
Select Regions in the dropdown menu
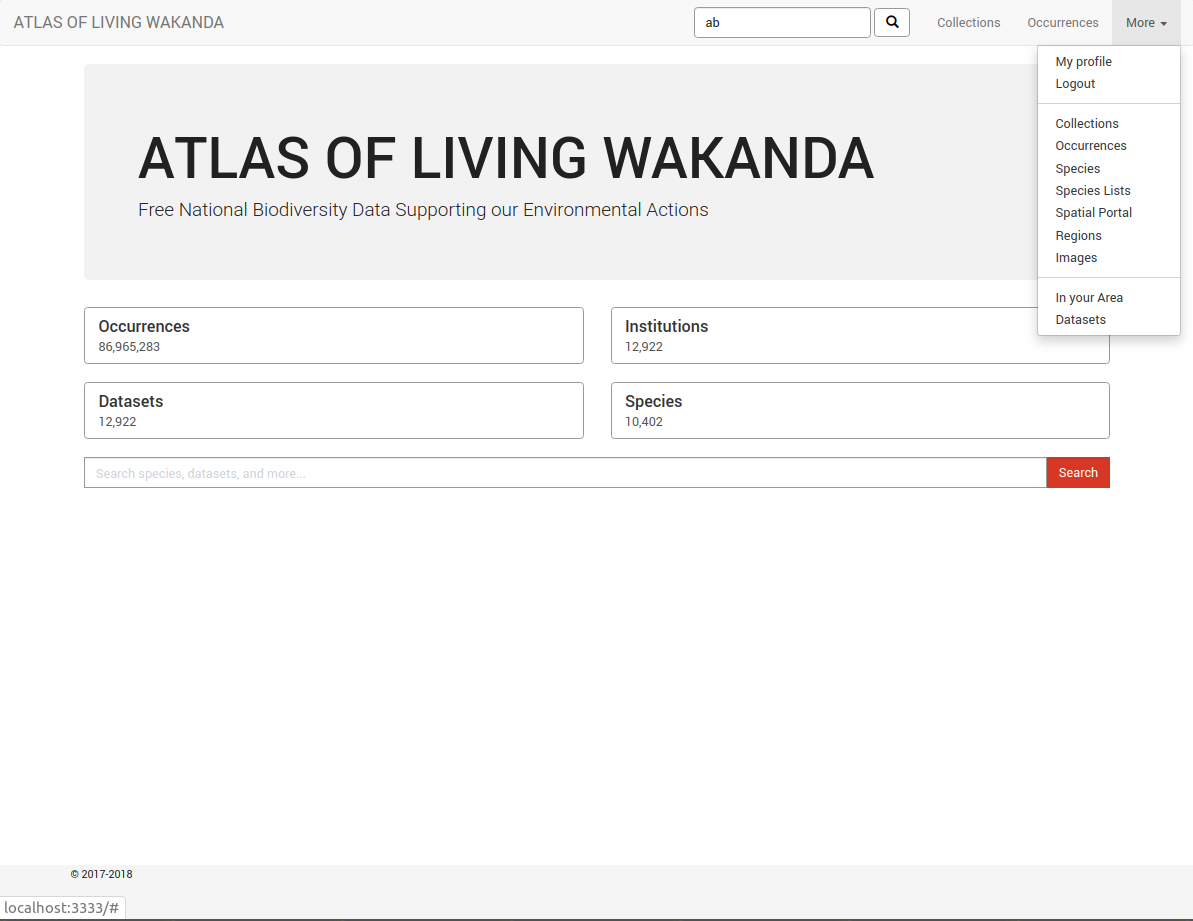click(1078, 235)
